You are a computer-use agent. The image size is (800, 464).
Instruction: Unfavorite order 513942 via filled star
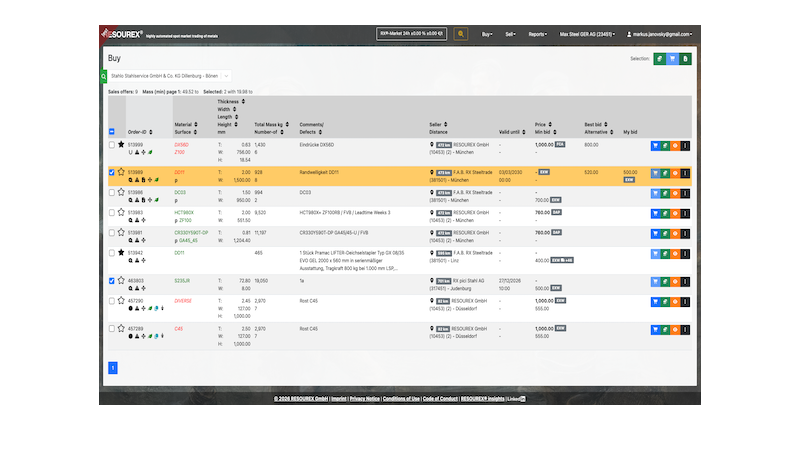121,252
